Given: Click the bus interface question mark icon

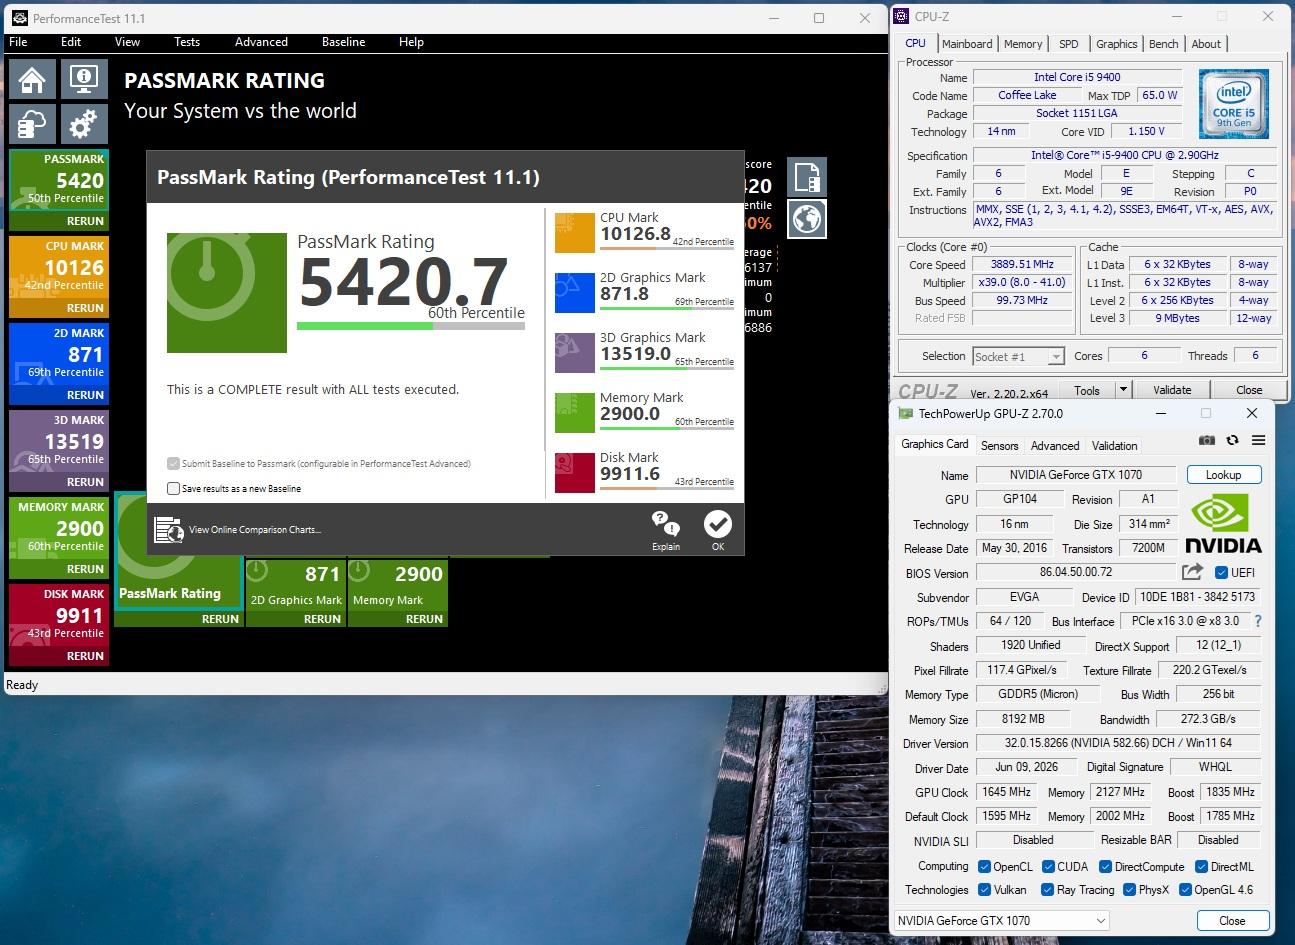Looking at the screenshot, I should click(x=1258, y=621).
